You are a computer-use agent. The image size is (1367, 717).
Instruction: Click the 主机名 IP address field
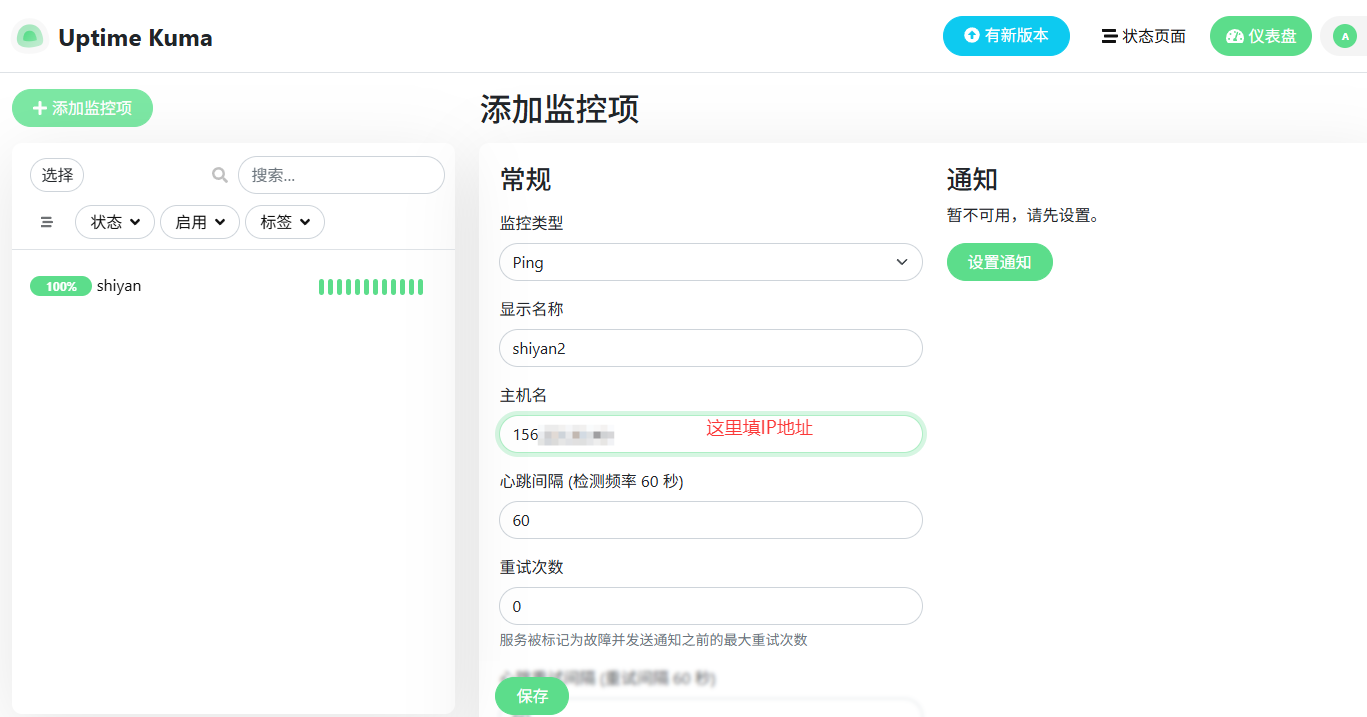(x=710, y=434)
